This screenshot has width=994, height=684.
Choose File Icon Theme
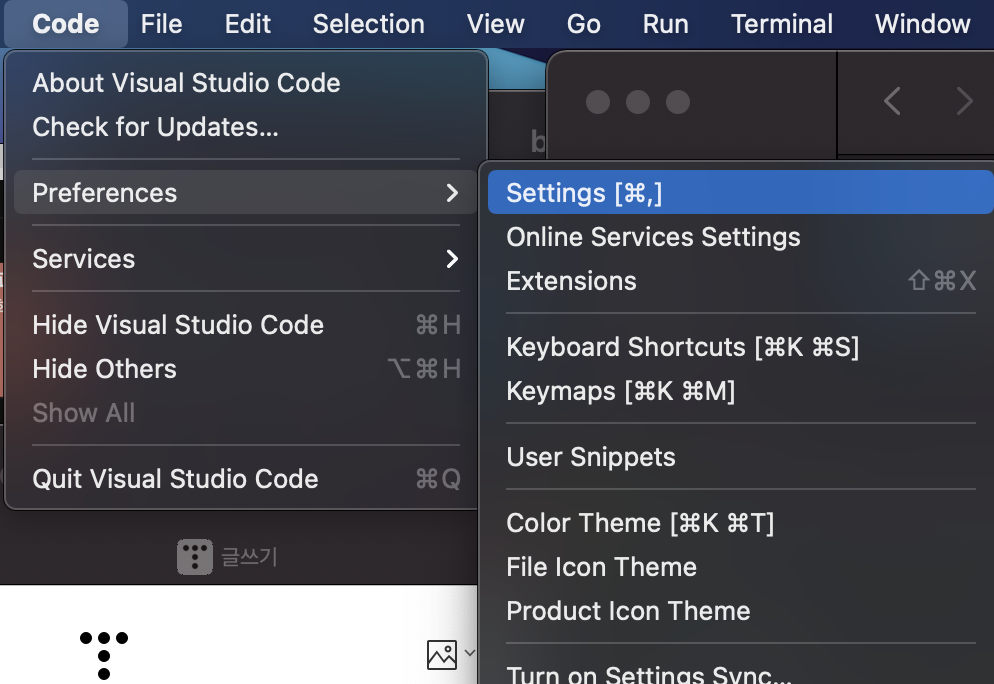(x=740, y=567)
